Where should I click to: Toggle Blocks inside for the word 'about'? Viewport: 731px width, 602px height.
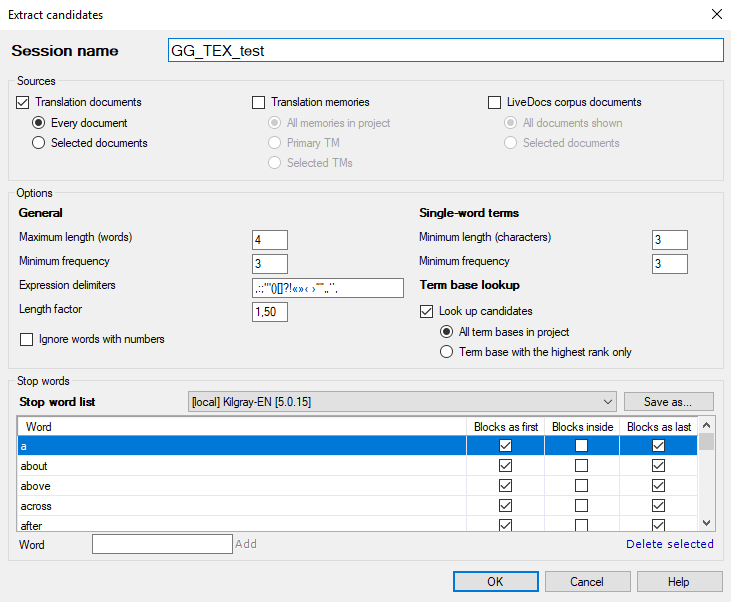(581, 466)
